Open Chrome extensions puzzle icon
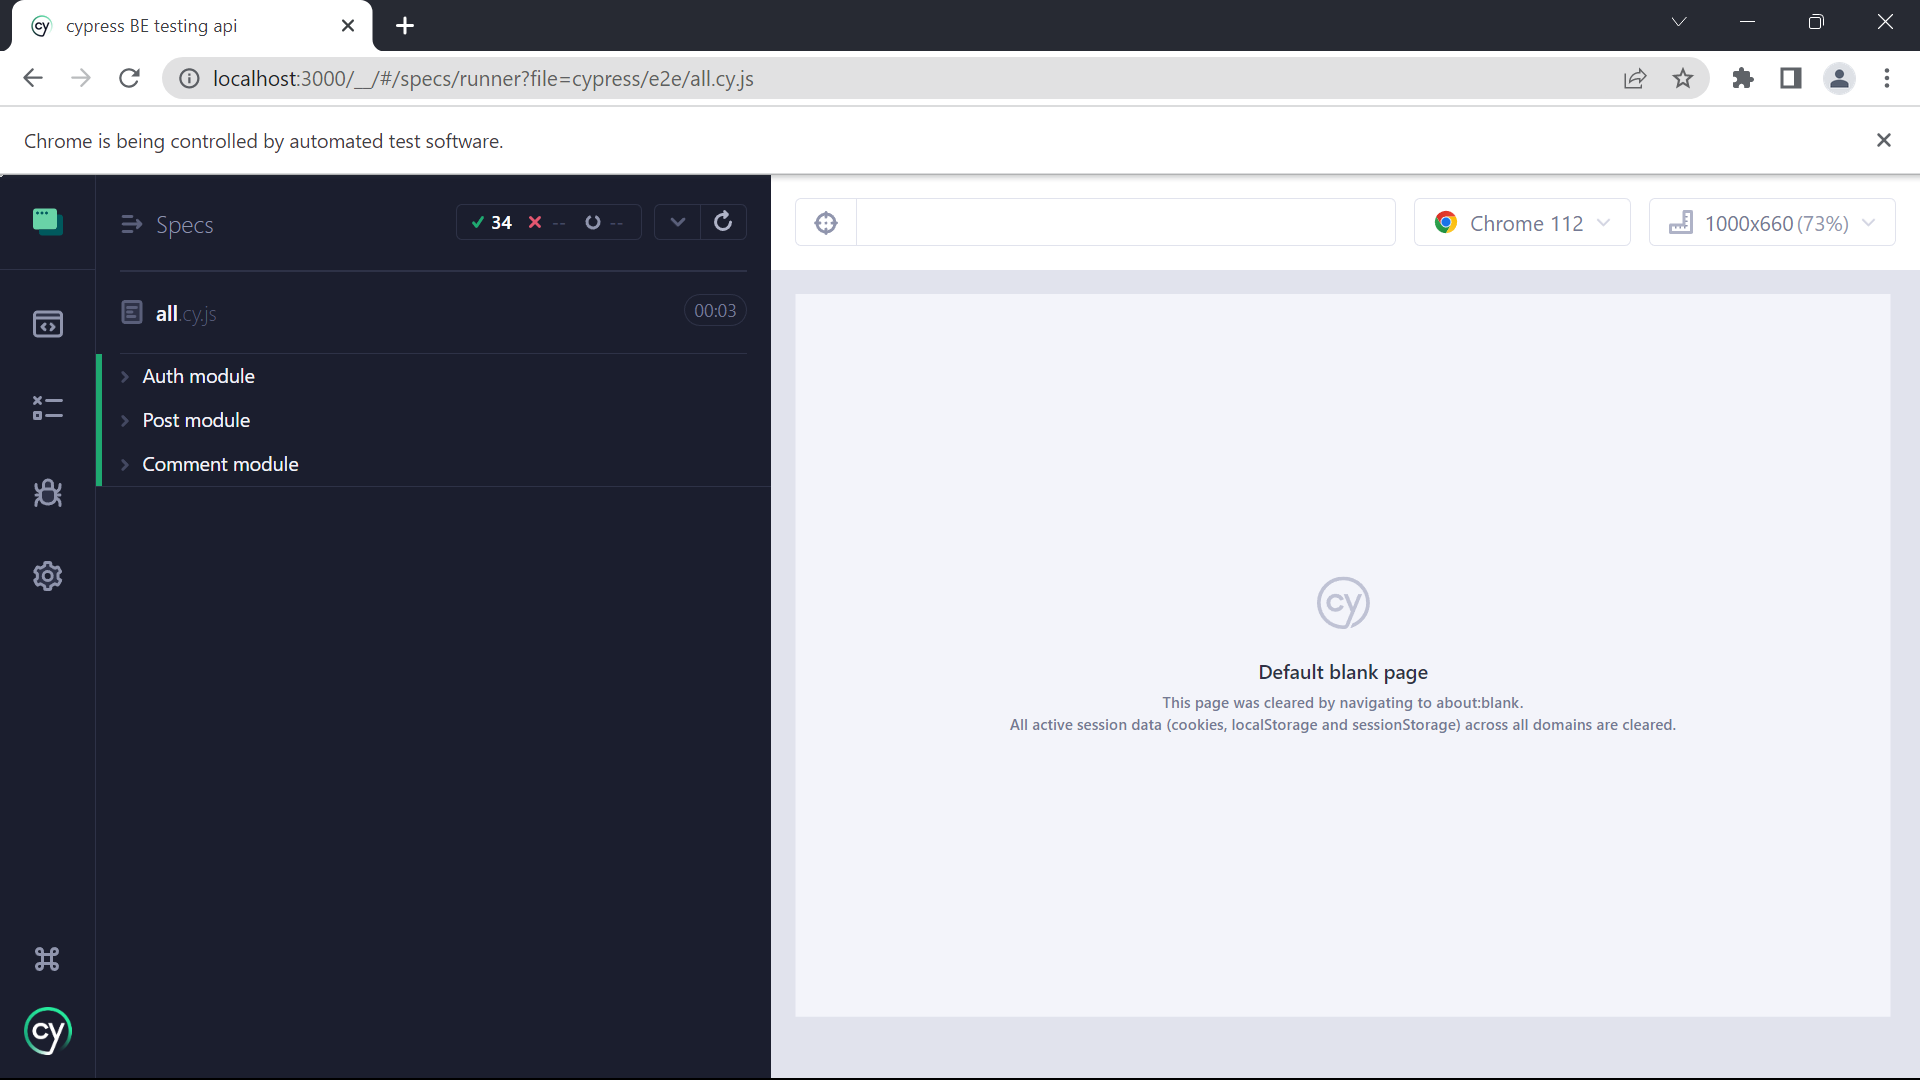 (x=1742, y=78)
